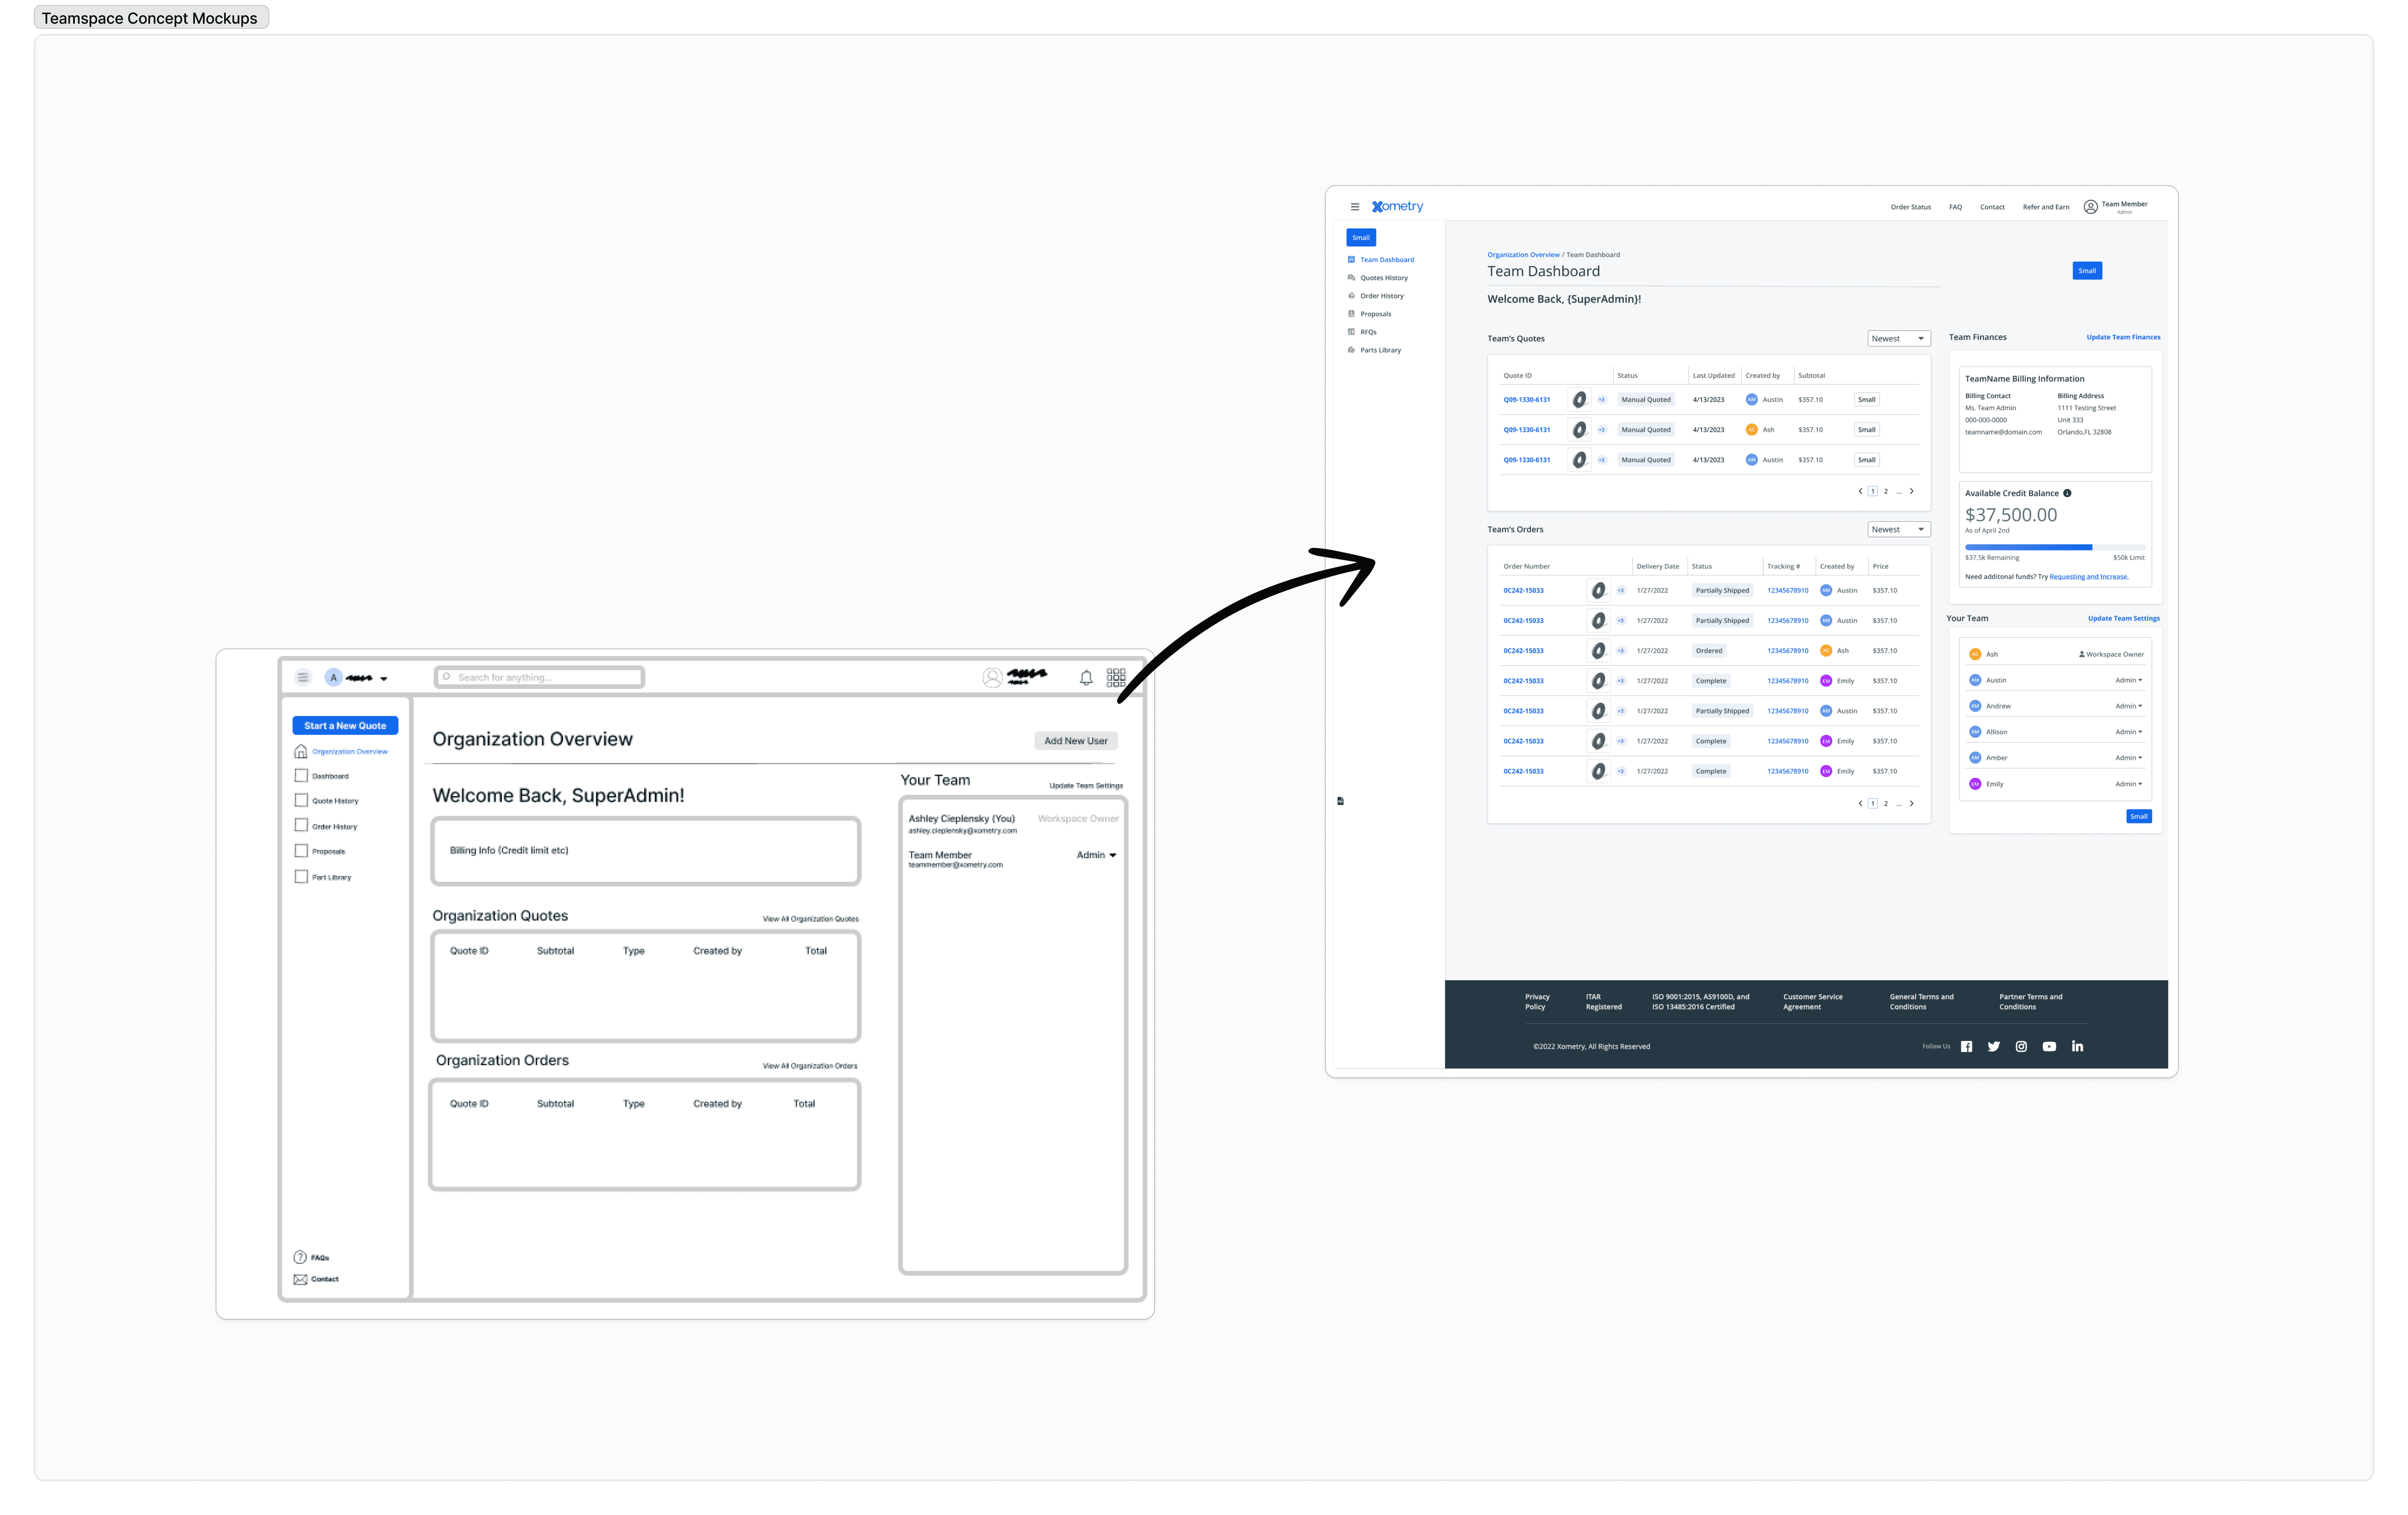Screen dimensions: 2408x1515
Task: Open the Newest dropdown for Team's Quotes
Action: point(1898,338)
